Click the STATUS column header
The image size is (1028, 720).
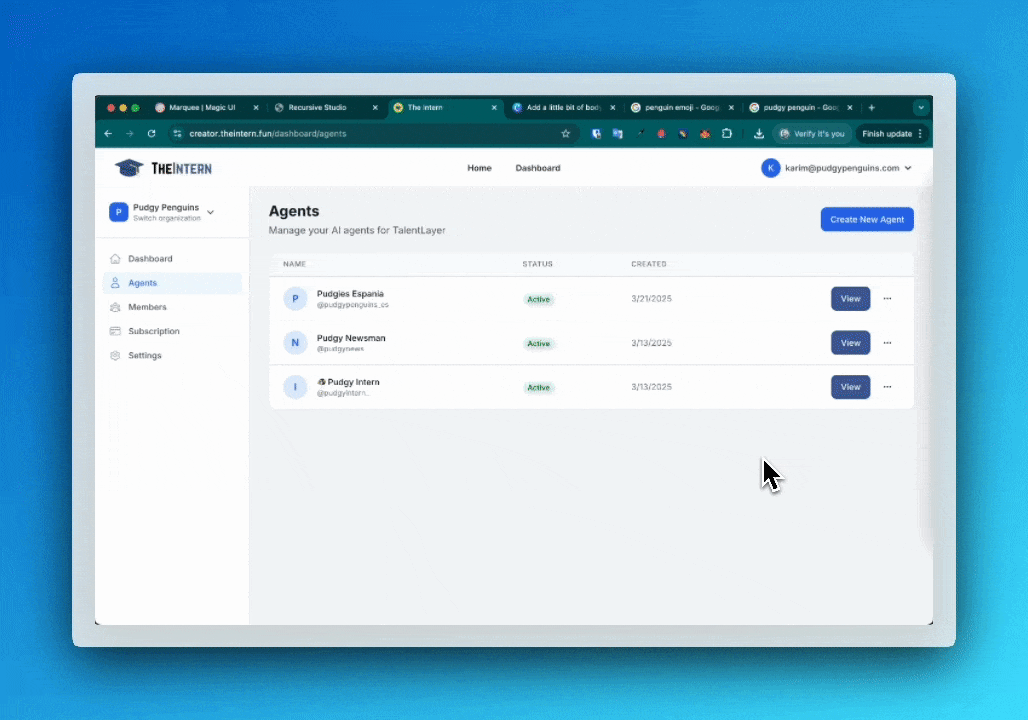click(538, 264)
